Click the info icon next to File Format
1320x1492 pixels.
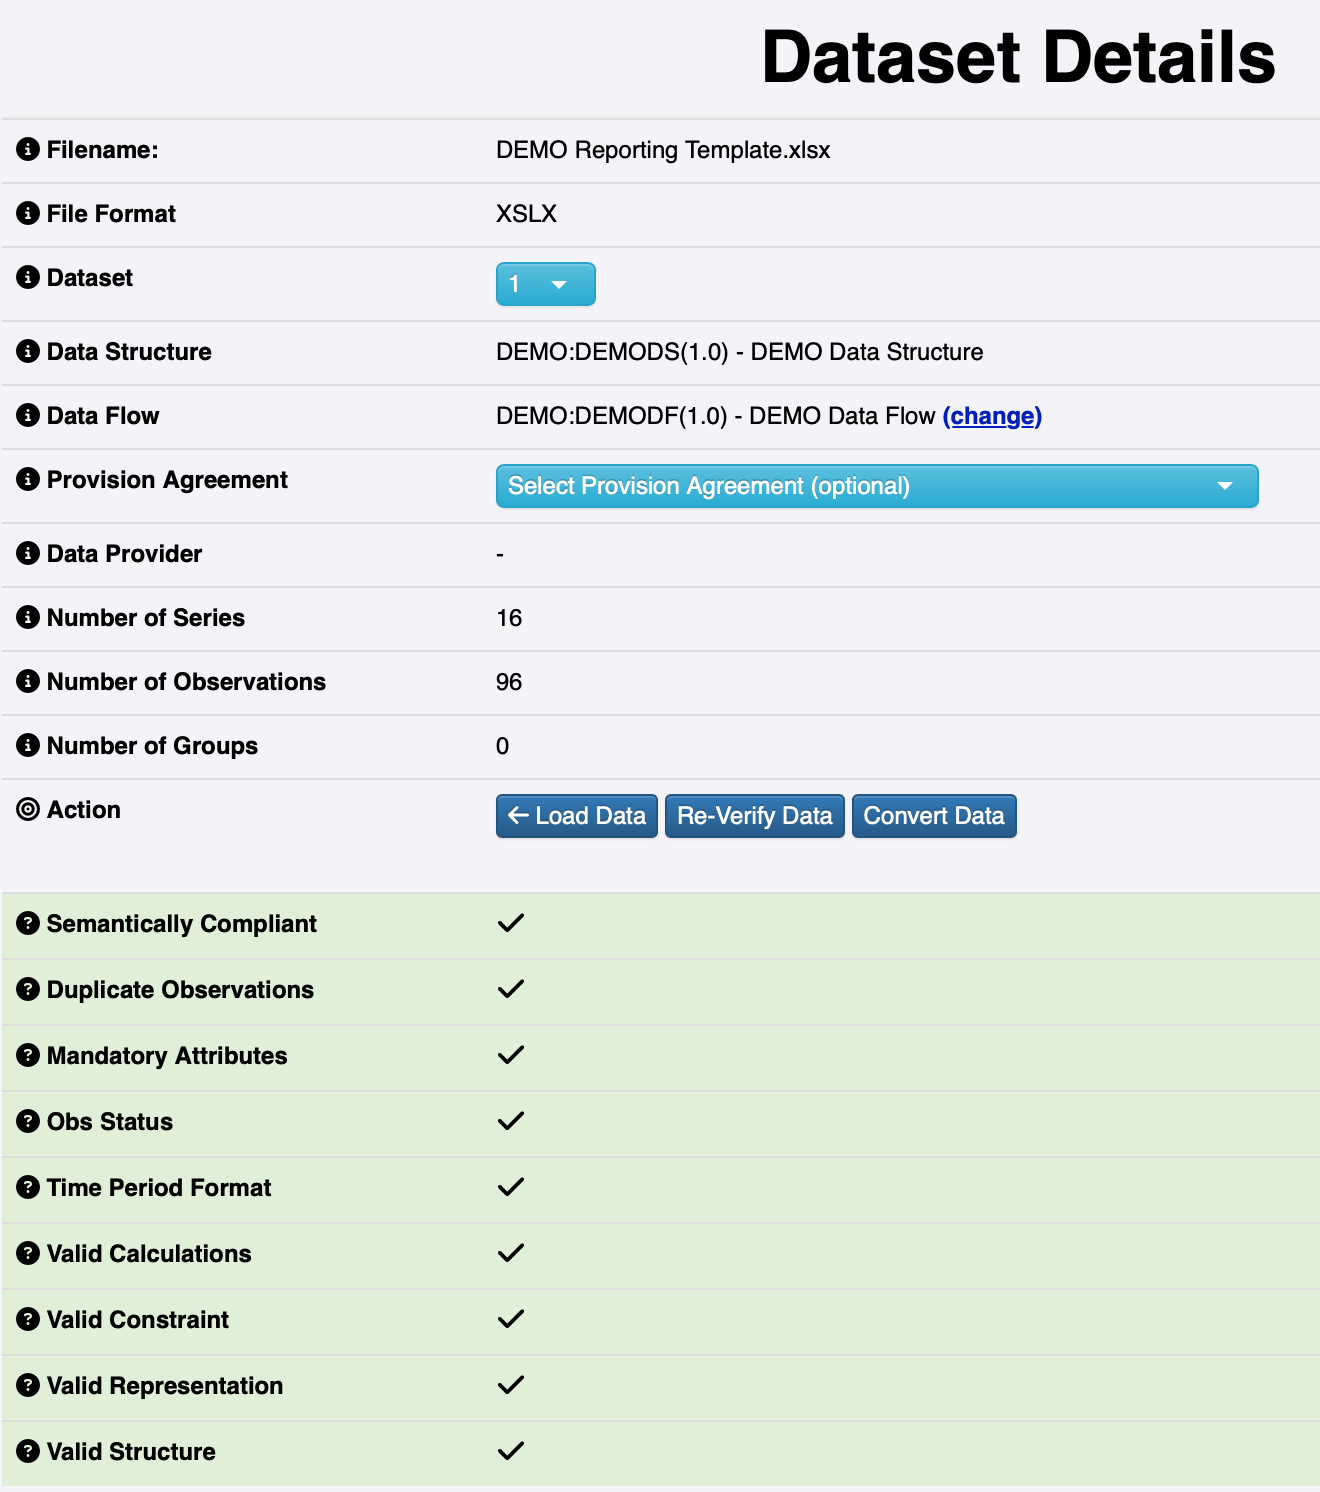(28, 214)
